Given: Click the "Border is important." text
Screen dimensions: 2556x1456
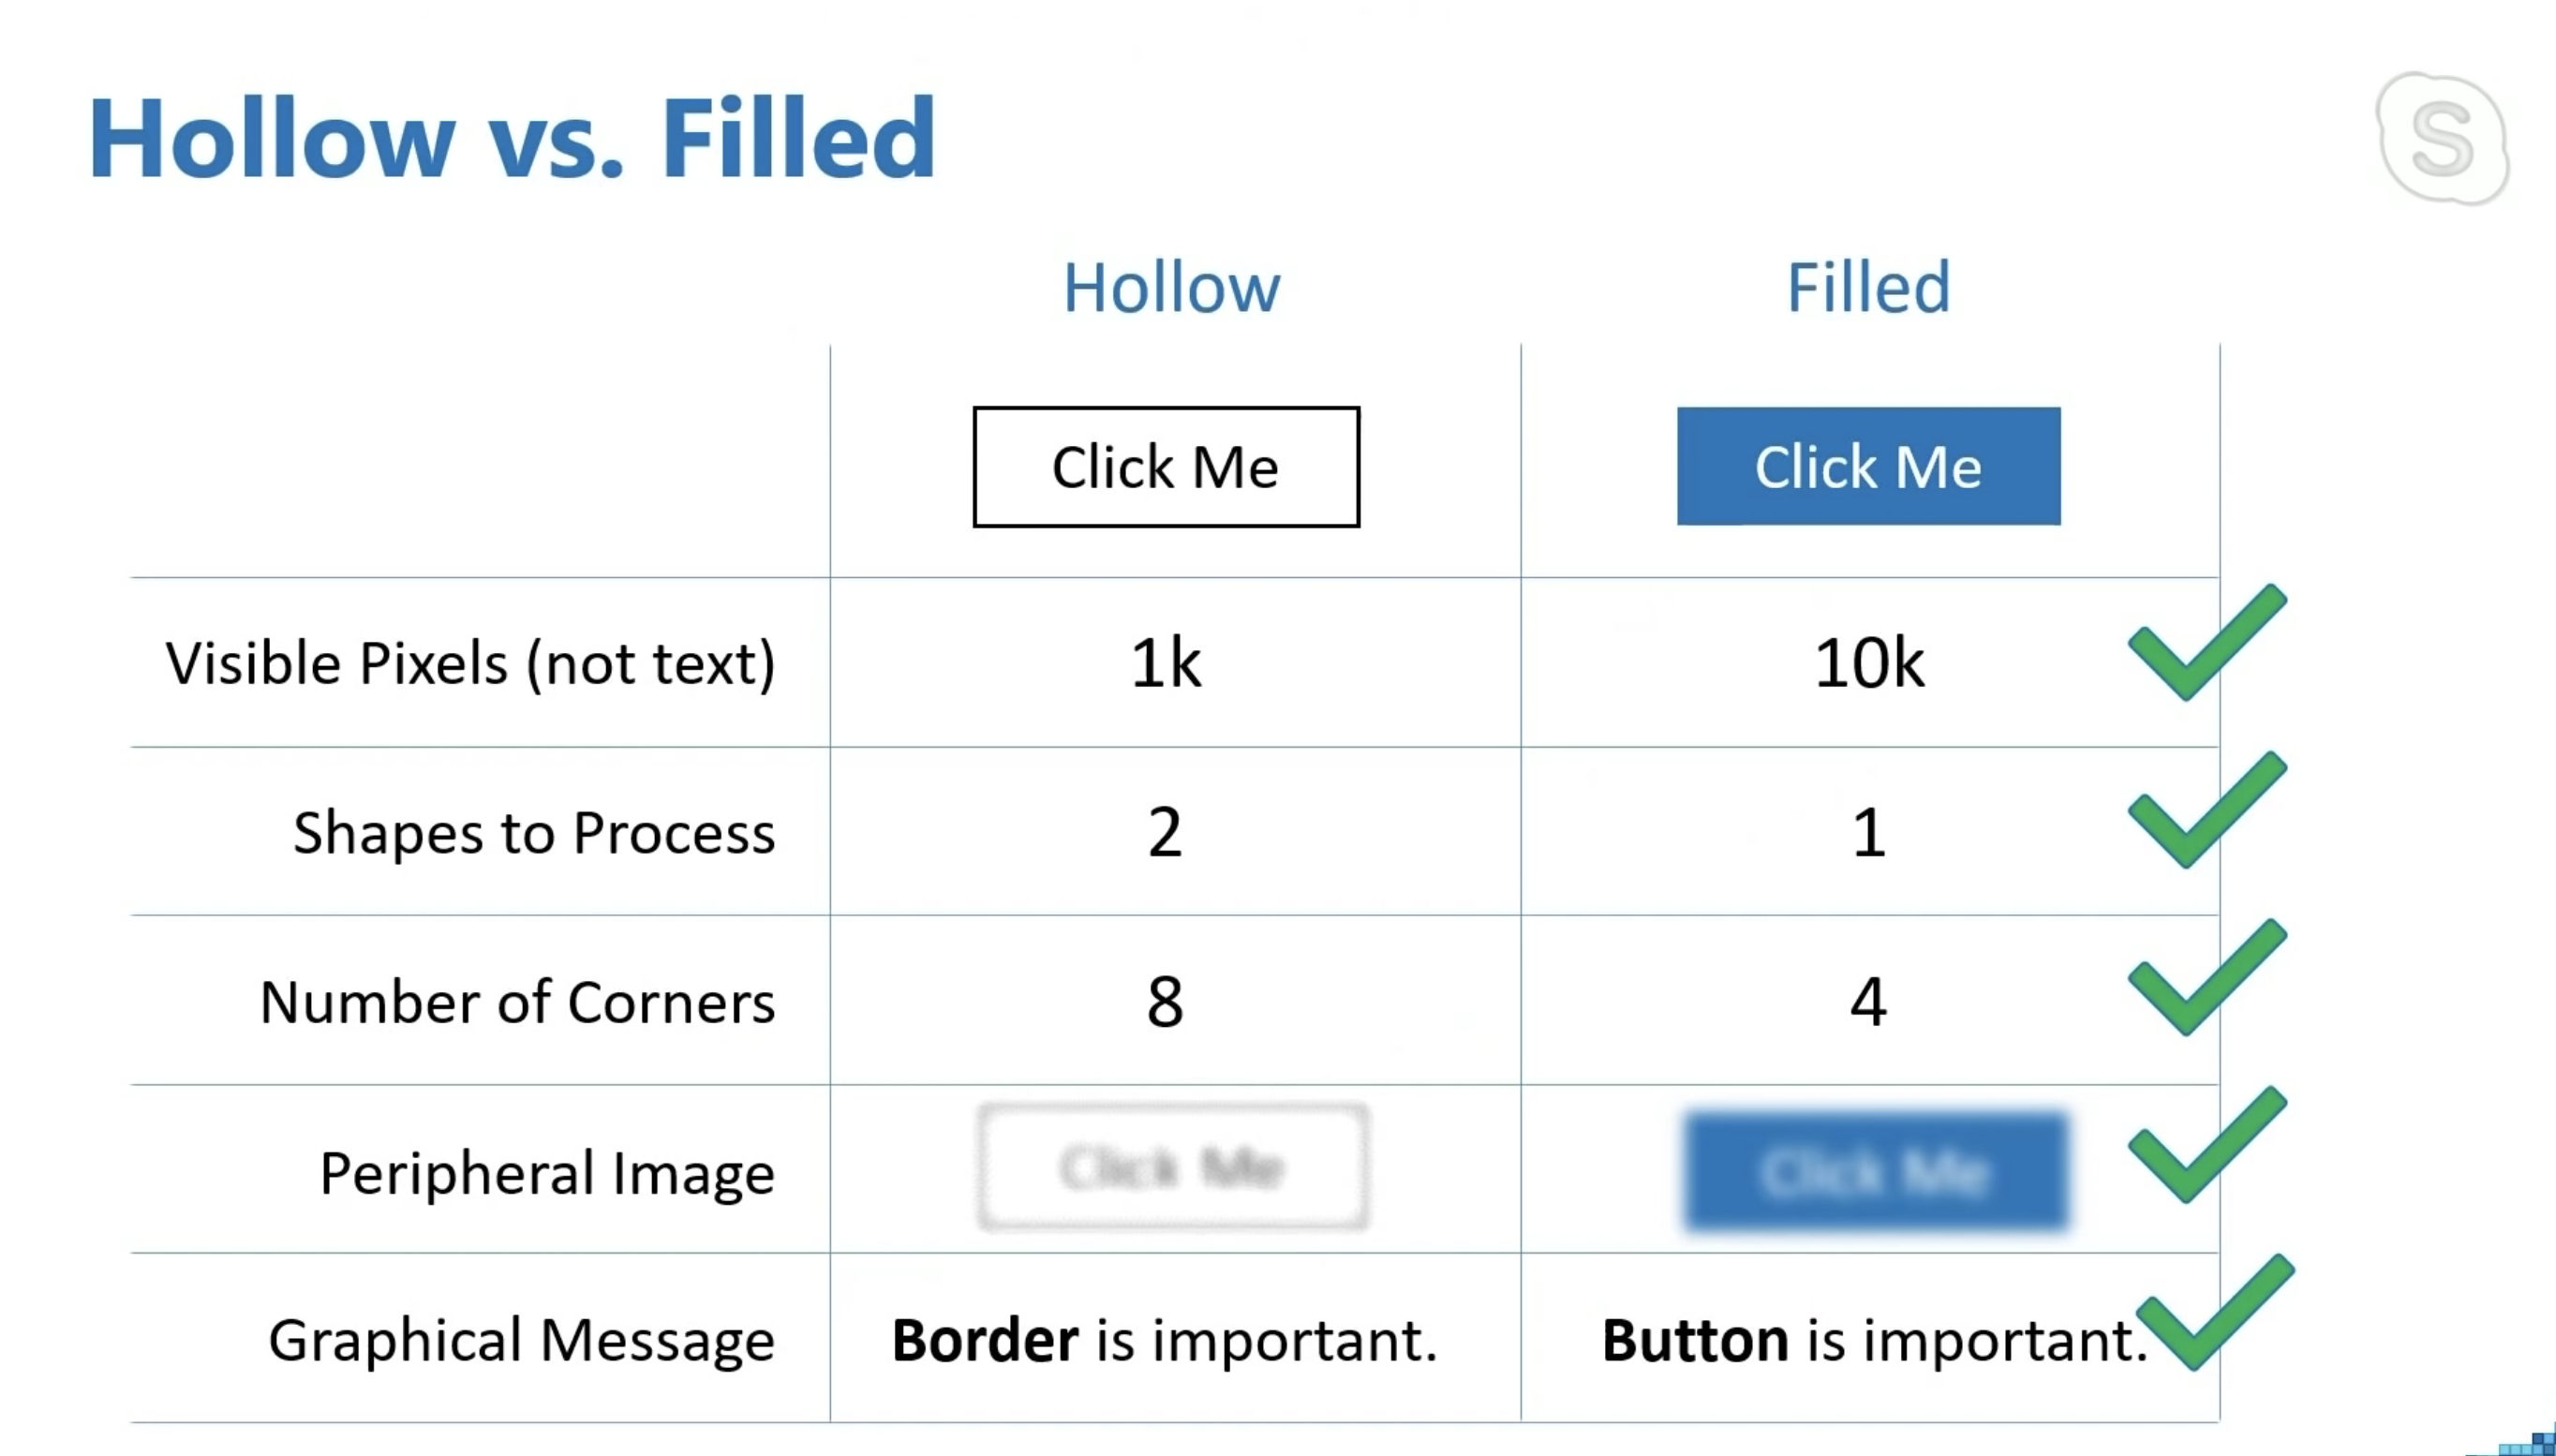Looking at the screenshot, I should [x=1164, y=1340].
